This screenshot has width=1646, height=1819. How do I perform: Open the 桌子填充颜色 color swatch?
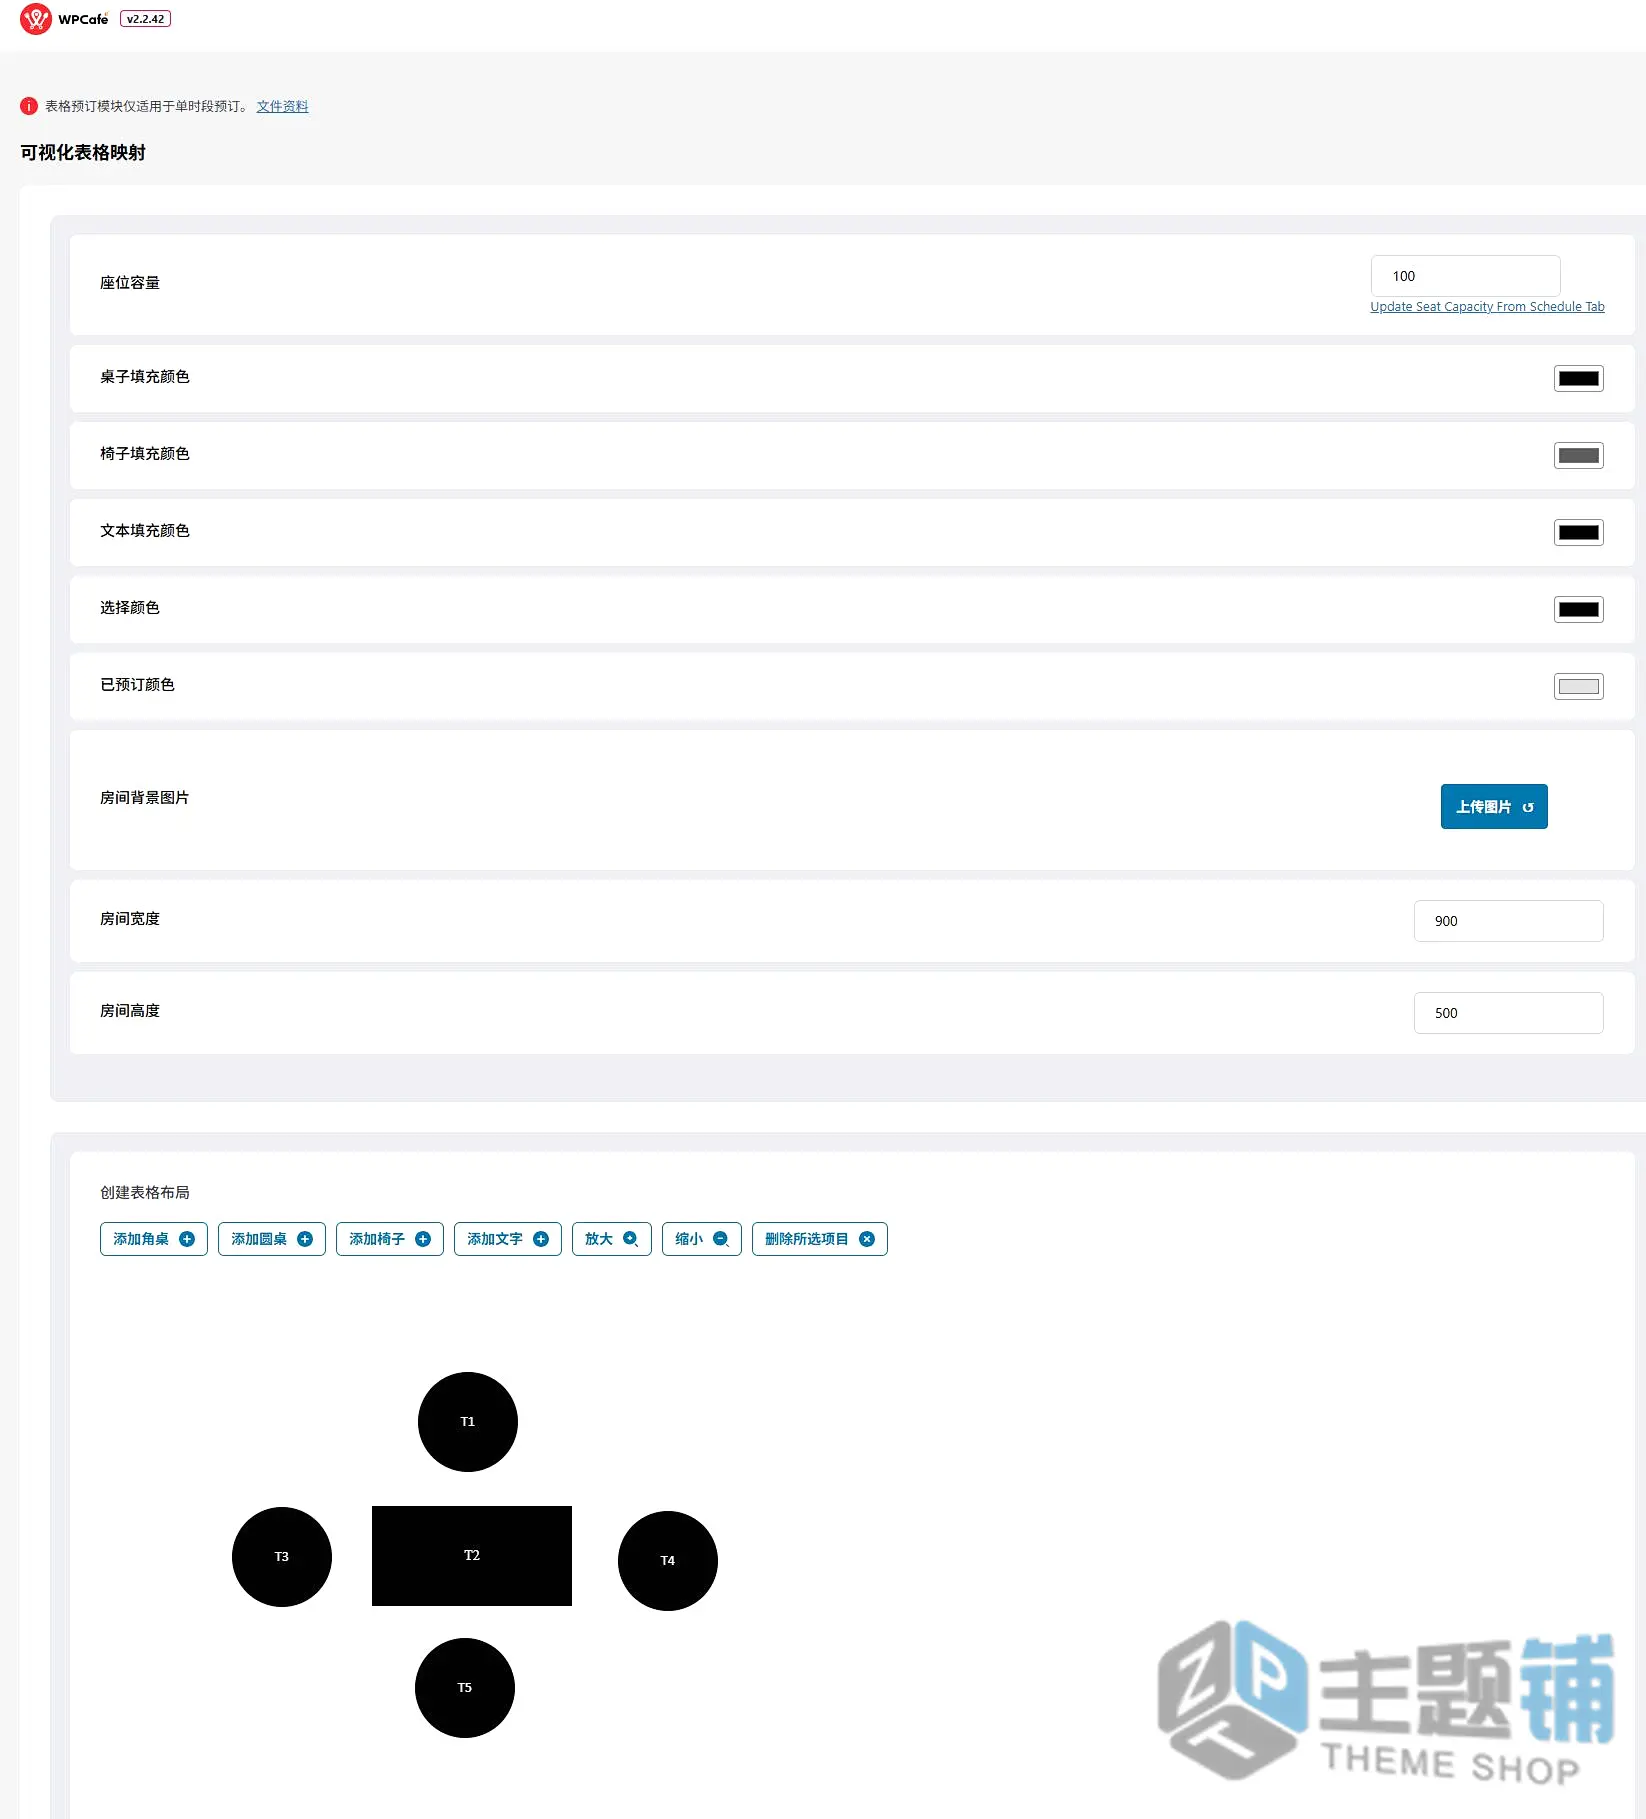coord(1579,379)
